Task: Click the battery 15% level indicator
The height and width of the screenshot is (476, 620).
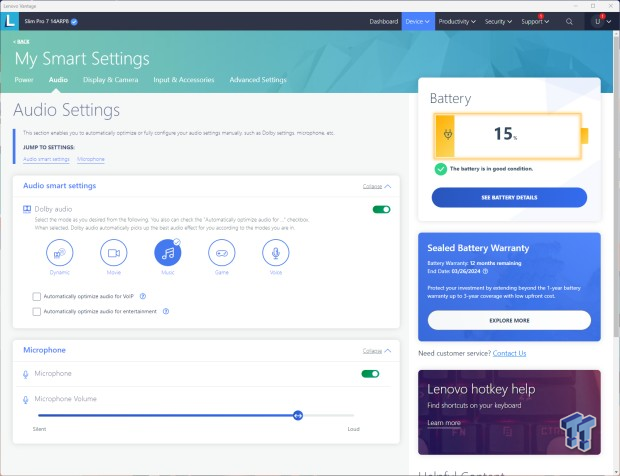Action: pos(508,136)
